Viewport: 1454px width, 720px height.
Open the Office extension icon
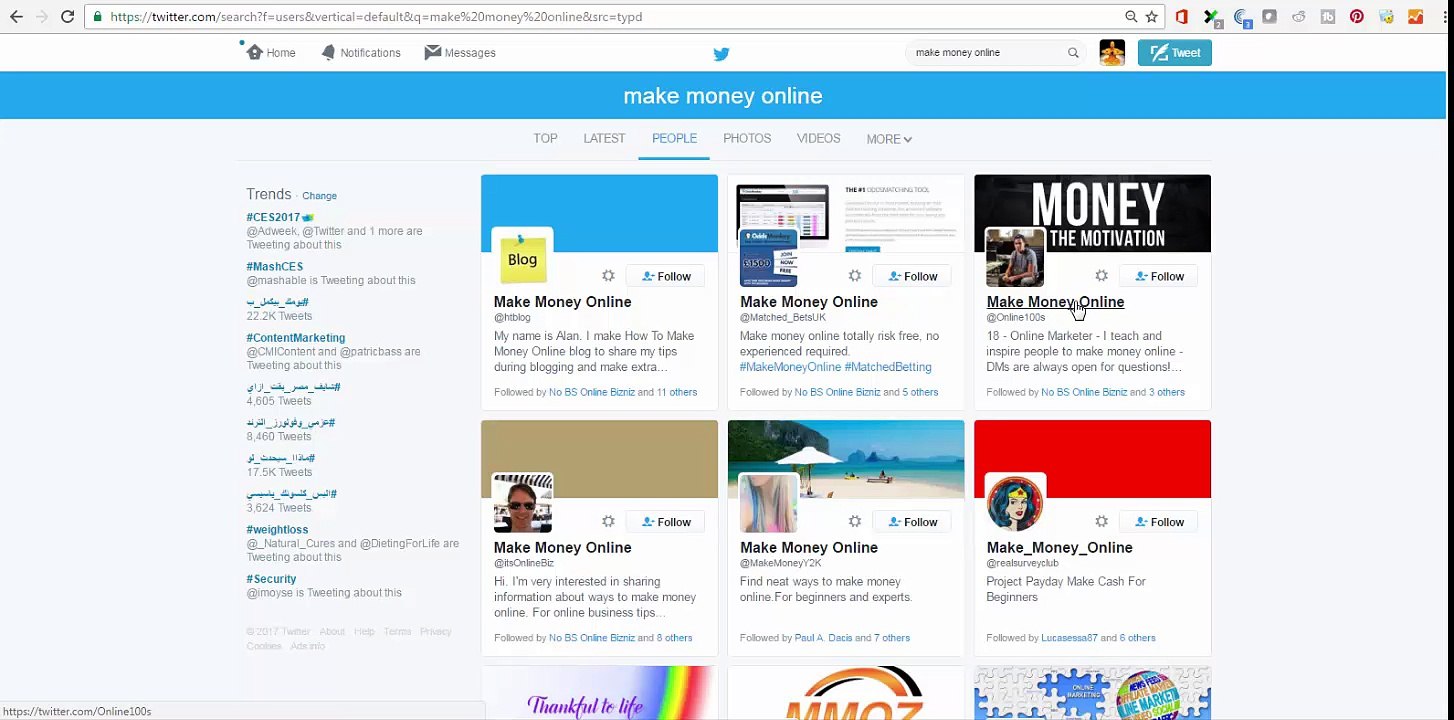[x=1182, y=17]
